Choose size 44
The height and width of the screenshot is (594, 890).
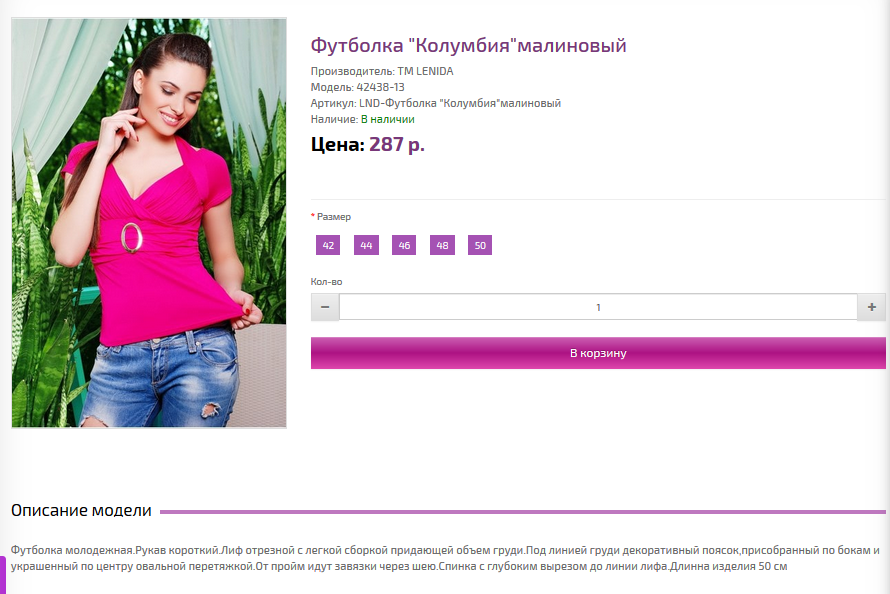(x=366, y=245)
